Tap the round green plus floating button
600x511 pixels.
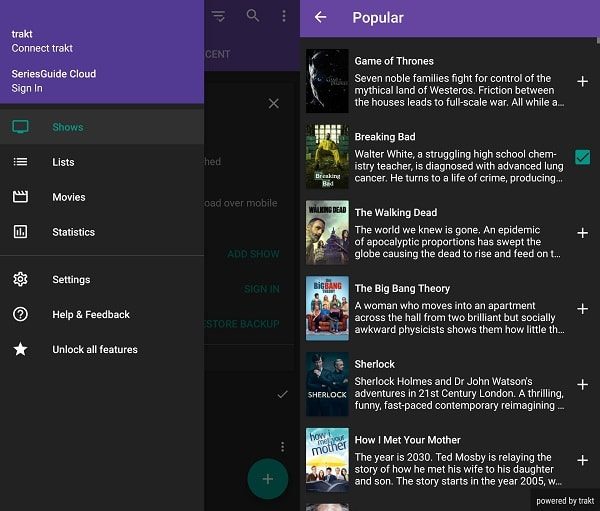tap(268, 479)
